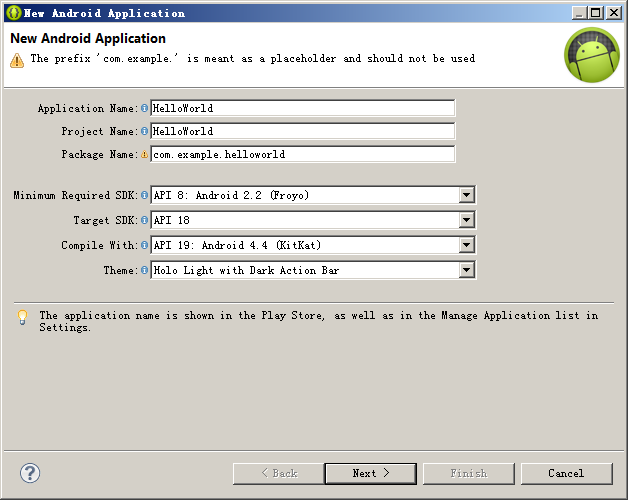Click the warning triangle in header
628x500 pixels.
[17, 60]
